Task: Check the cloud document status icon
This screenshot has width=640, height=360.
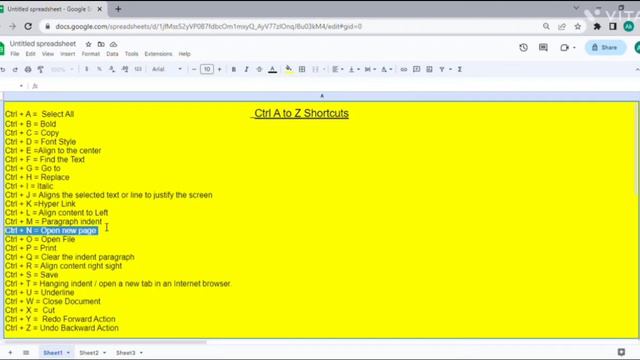Action: click(x=113, y=44)
